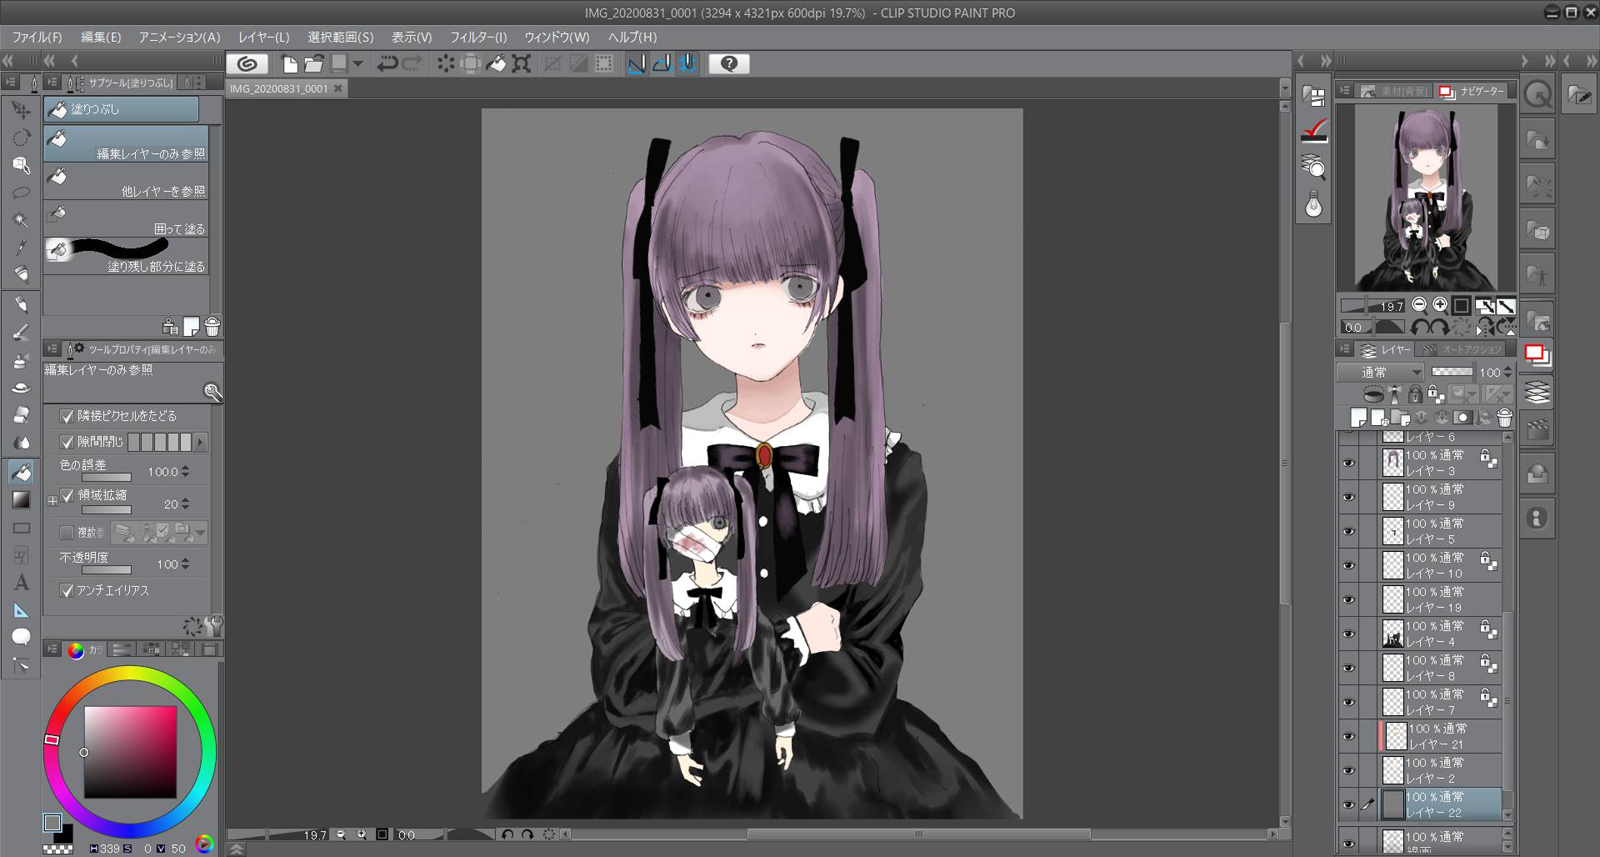Click the help question mark icon
Screen dimensions: 1600x857
click(729, 64)
